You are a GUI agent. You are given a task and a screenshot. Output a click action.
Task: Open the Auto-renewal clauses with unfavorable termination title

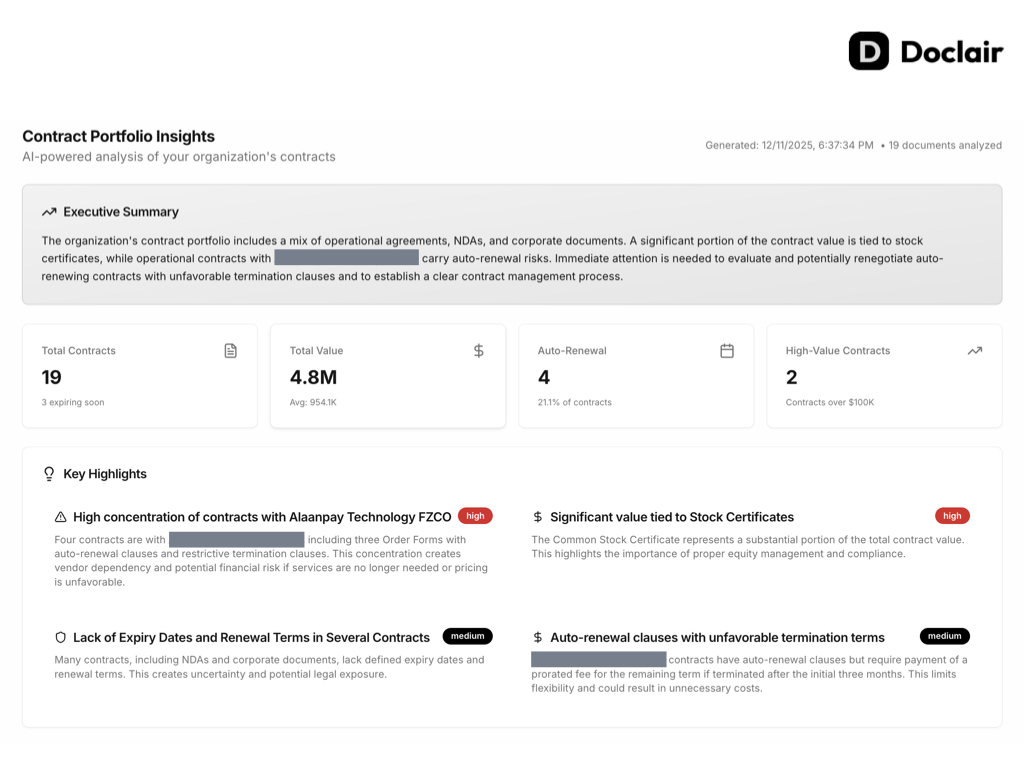tap(718, 637)
